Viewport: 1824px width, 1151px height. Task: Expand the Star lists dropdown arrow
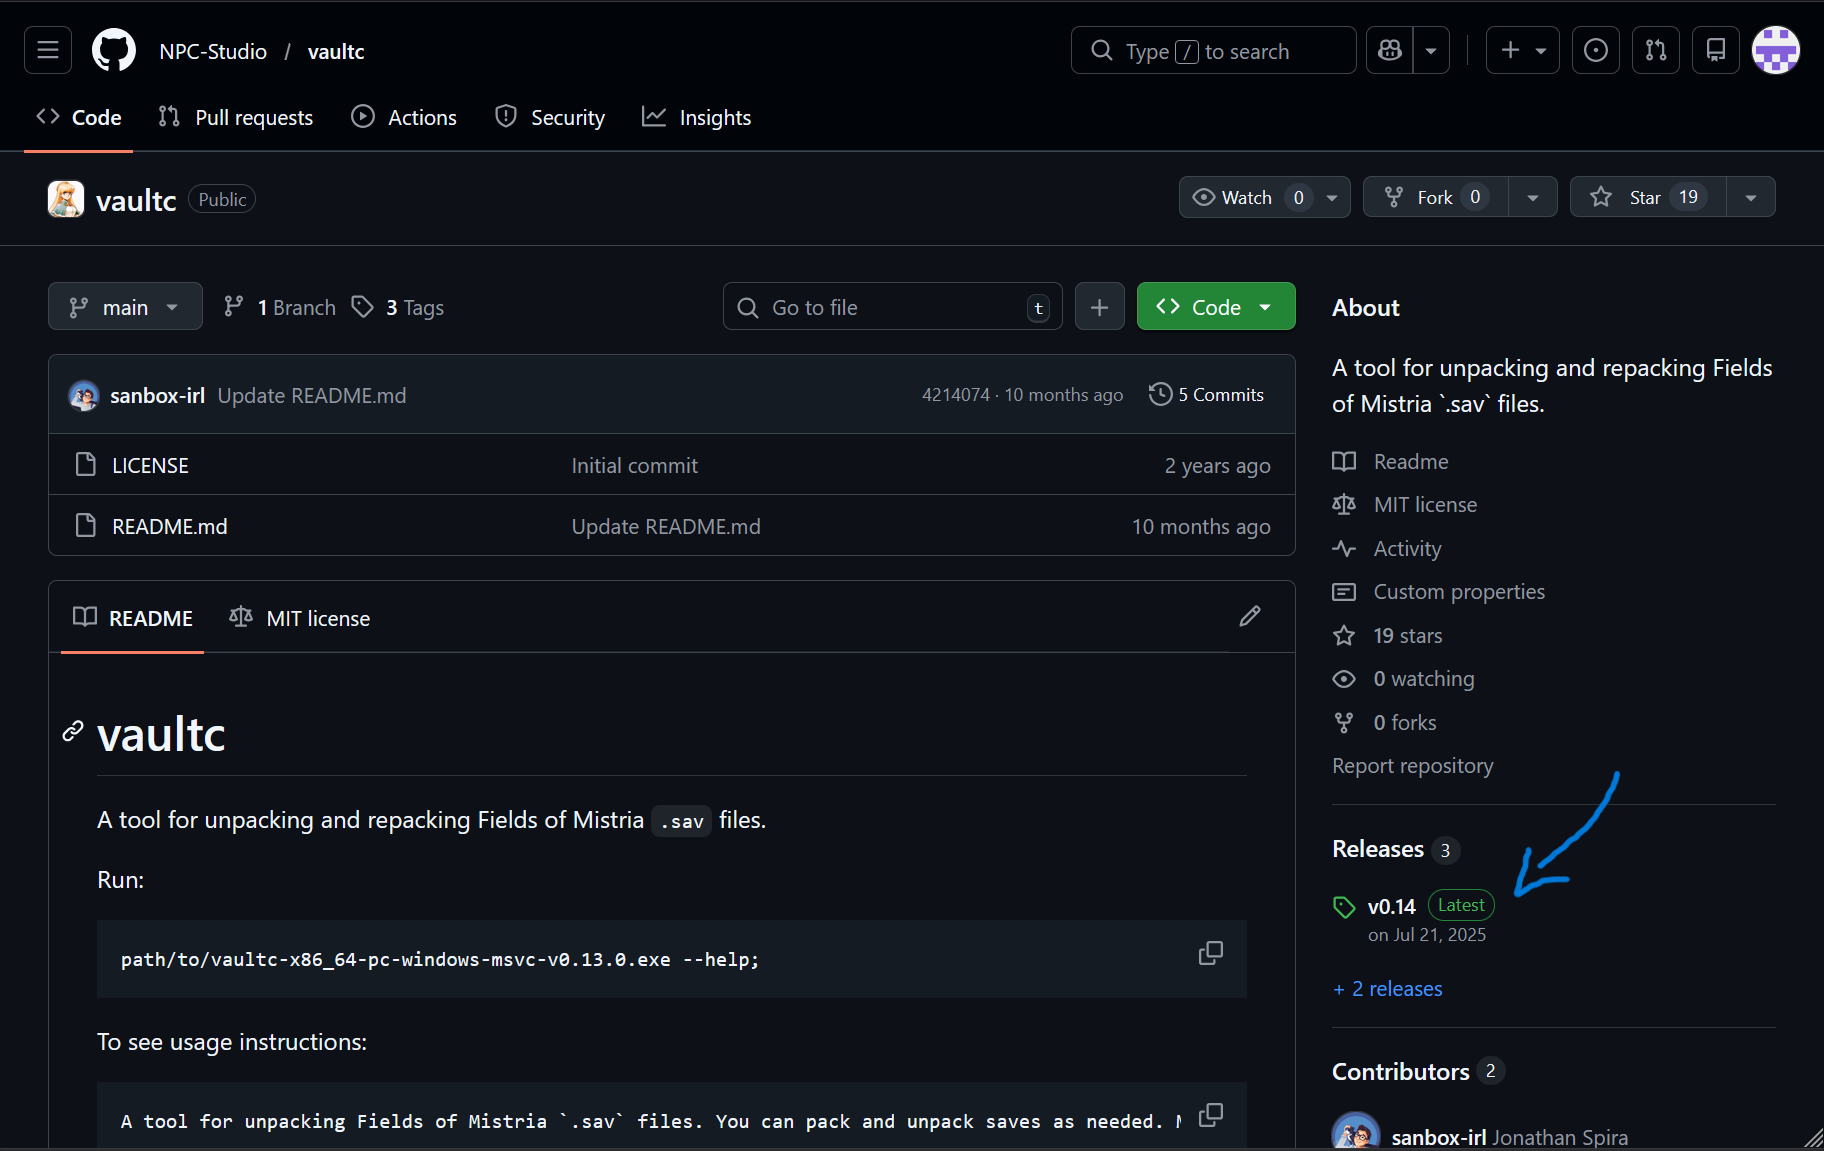pyautogui.click(x=1751, y=197)
